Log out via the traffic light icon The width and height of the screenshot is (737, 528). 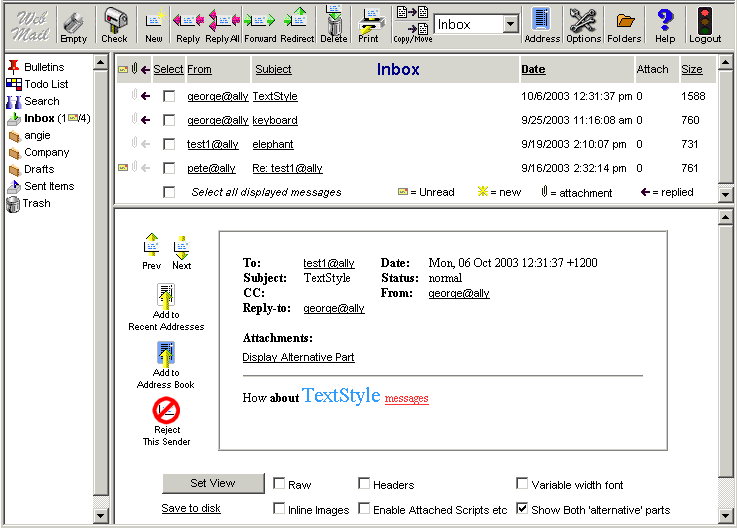pos(705,21)
